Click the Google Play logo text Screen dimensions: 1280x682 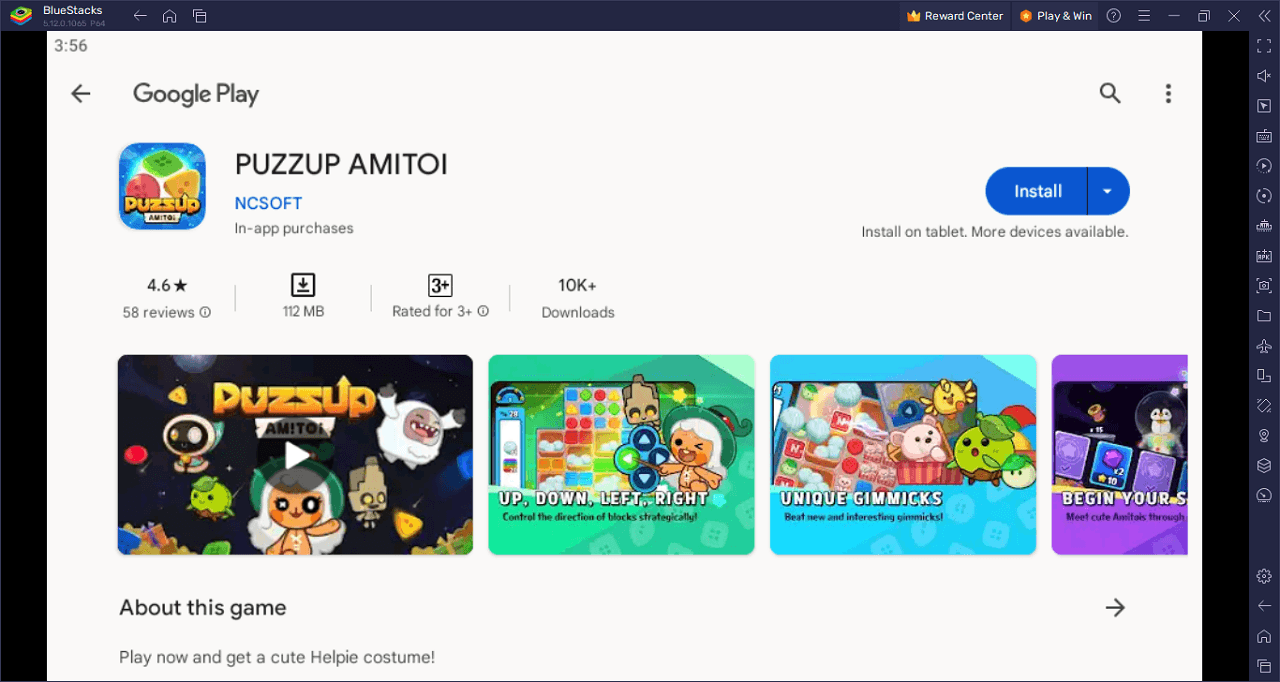click(196, 94)
